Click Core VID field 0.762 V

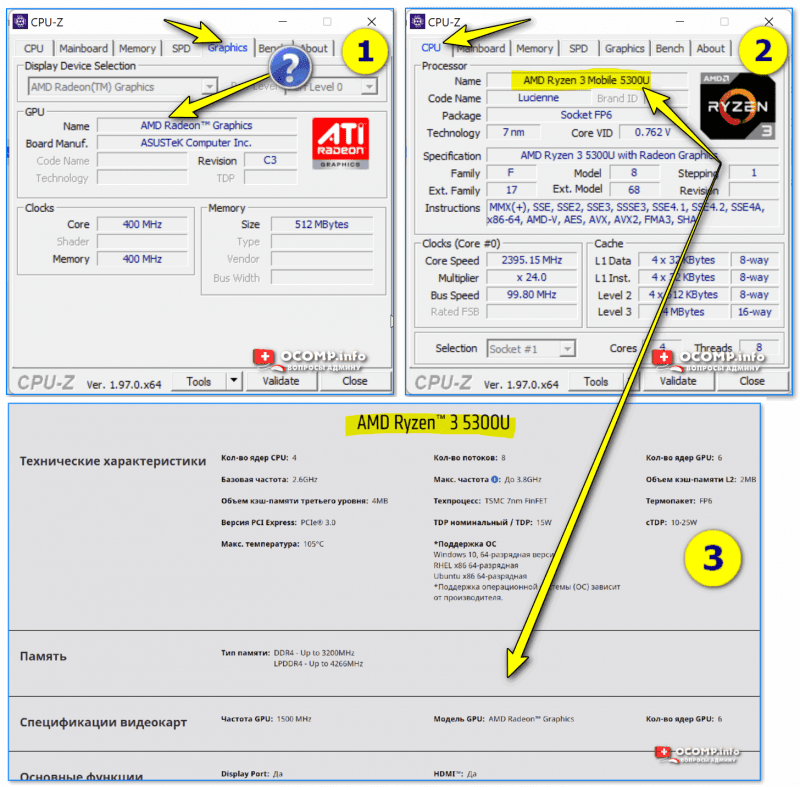[653, 132]
